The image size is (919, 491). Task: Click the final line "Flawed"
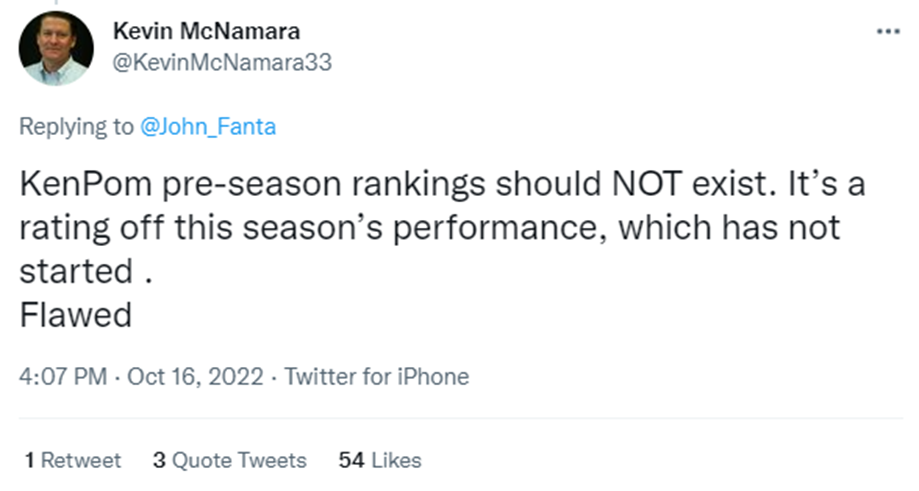76,316
